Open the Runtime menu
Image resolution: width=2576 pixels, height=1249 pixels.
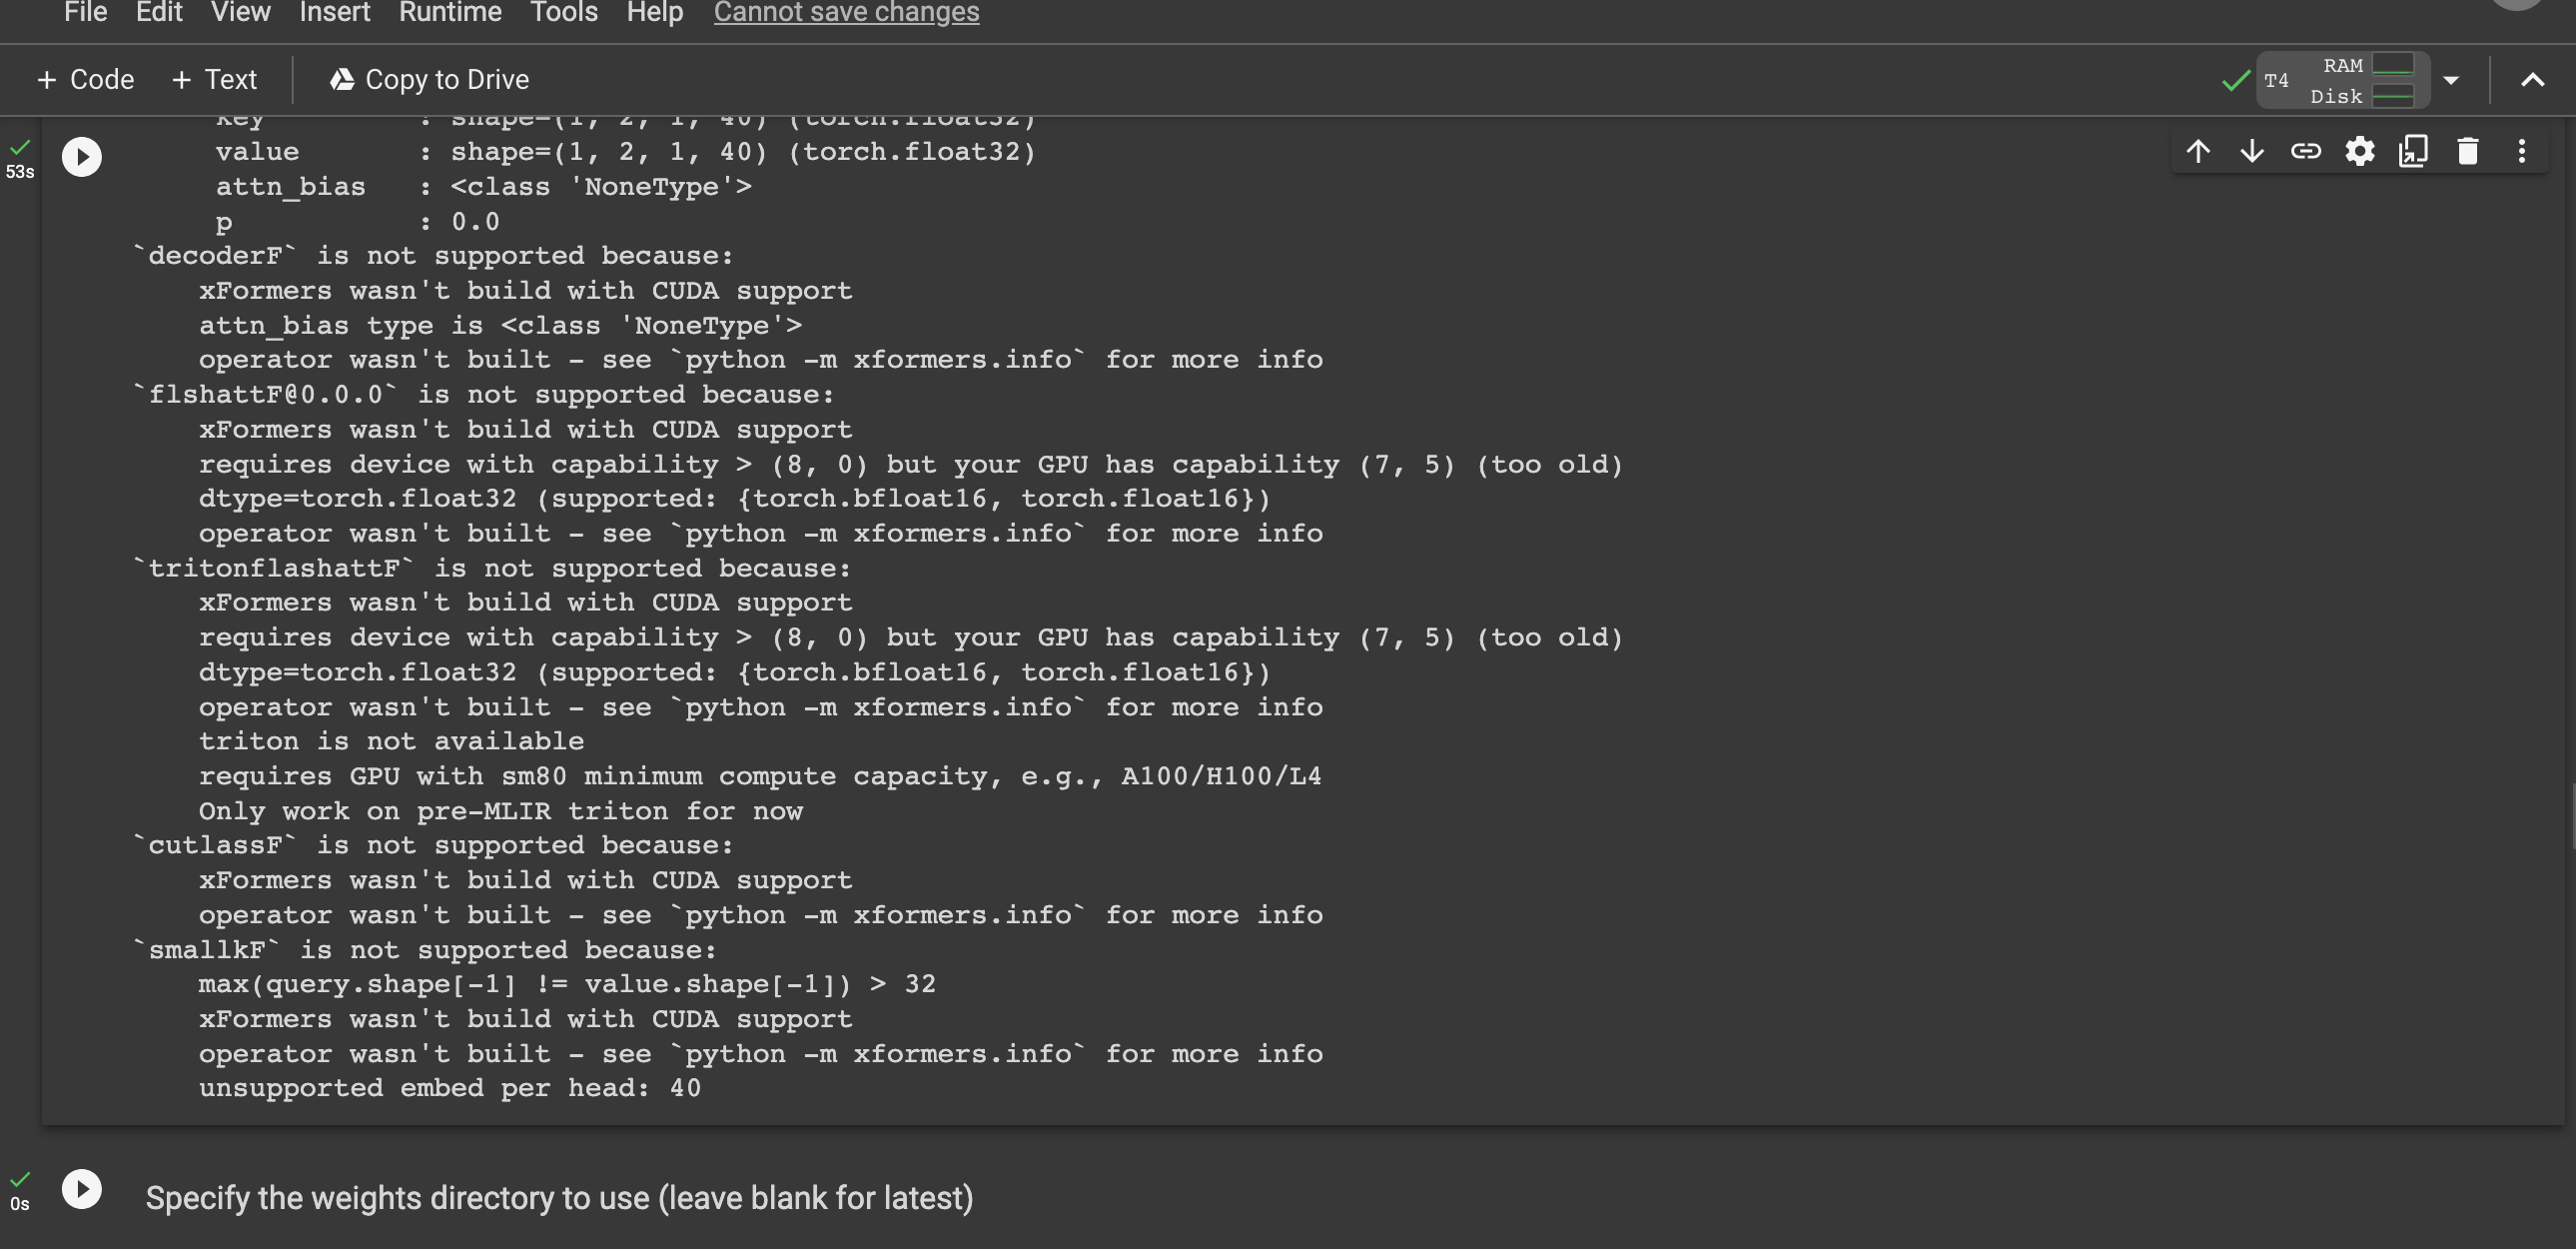(449, 13)
